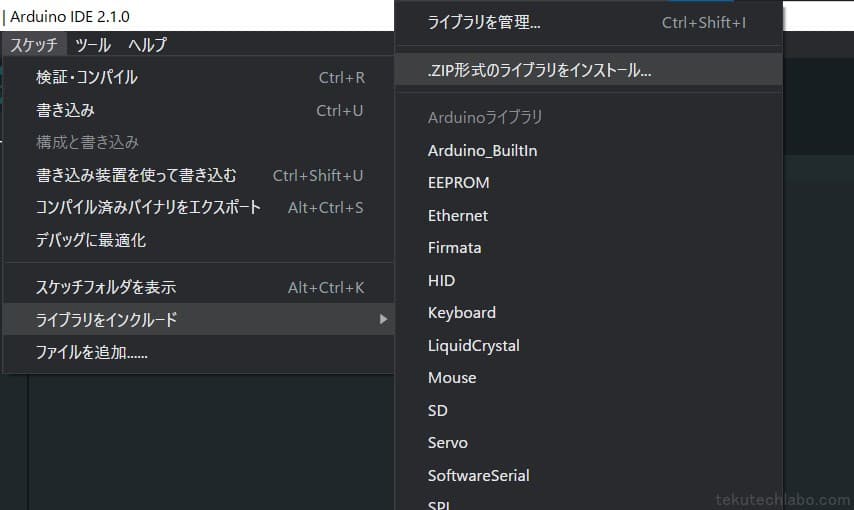Include the HID library
This screenshot has height=510, width=854.
589,280
